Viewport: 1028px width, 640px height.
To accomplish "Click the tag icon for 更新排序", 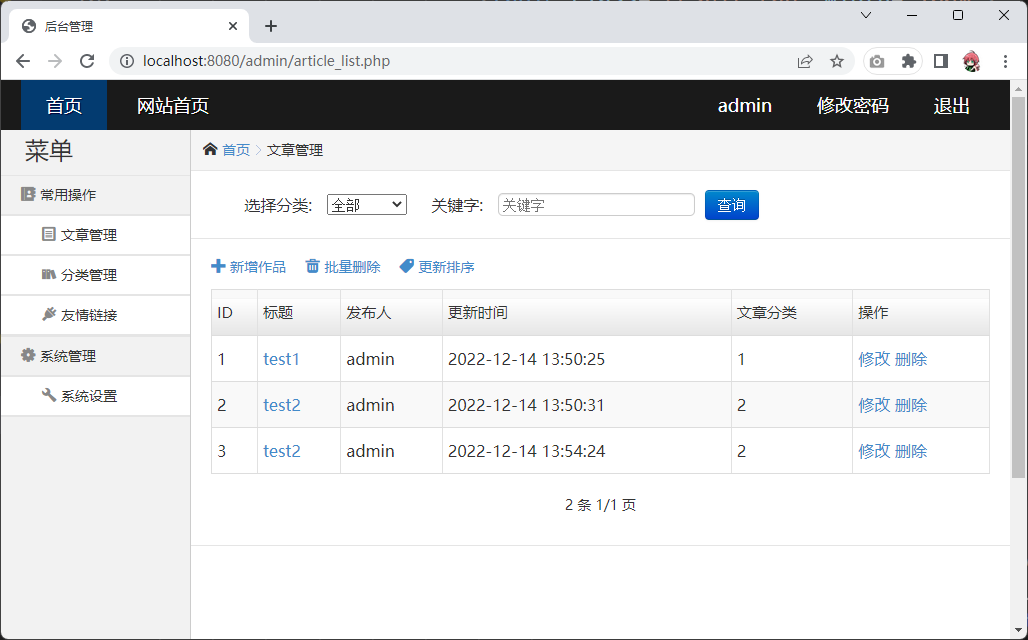I will coord(406,267).
